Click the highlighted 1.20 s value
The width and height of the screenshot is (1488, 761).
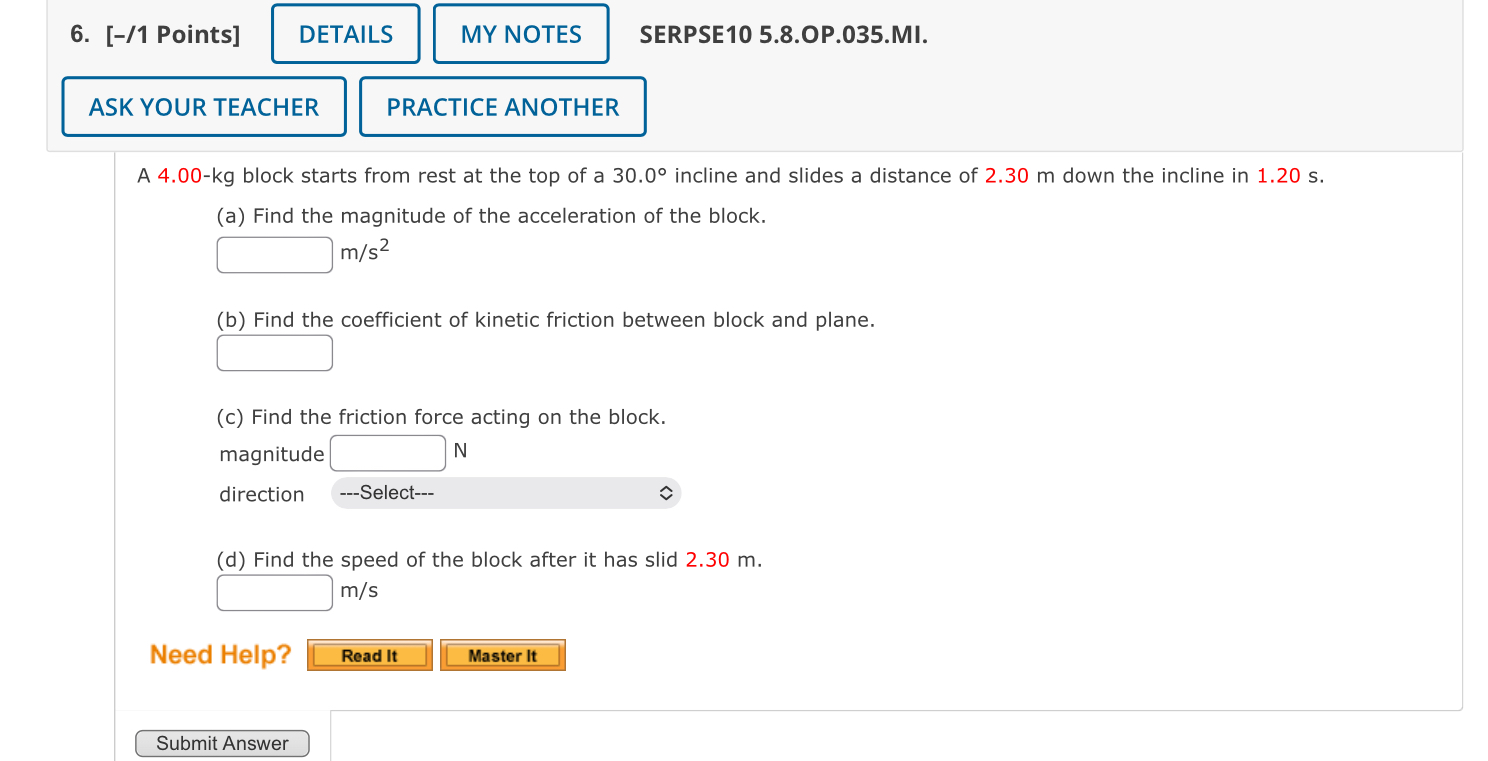[x=1278, y=175]
